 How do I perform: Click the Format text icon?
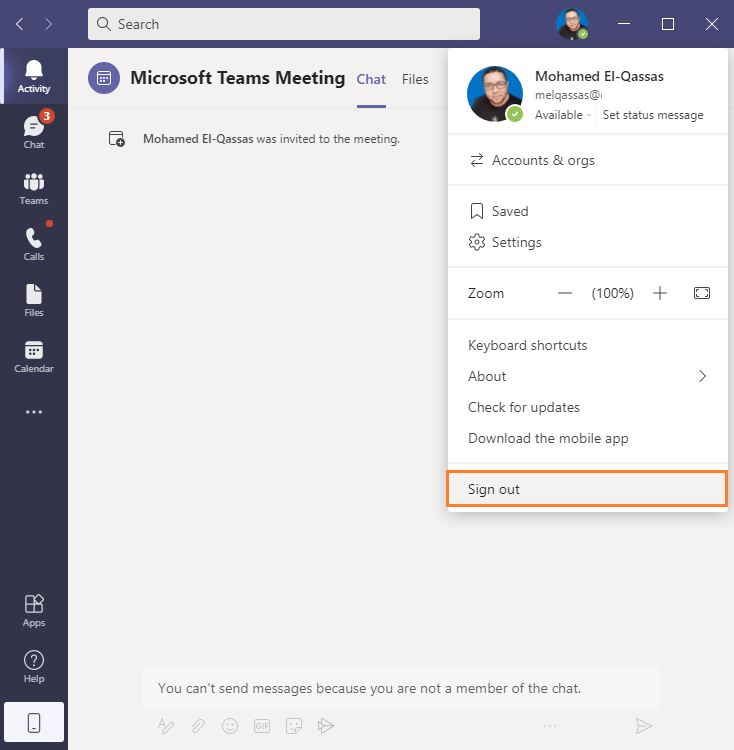[165, 726]
